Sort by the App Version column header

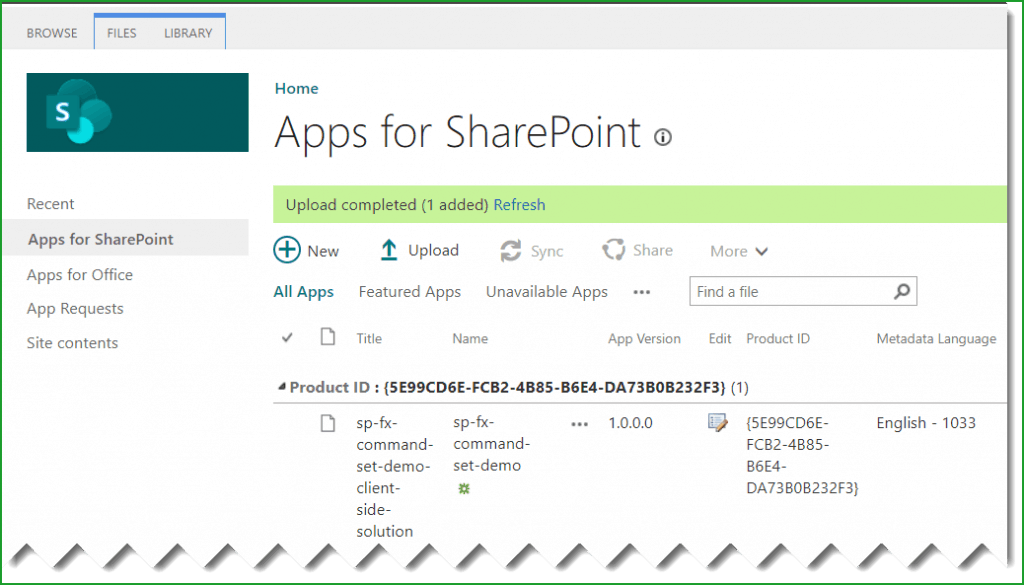coord(645,339)
